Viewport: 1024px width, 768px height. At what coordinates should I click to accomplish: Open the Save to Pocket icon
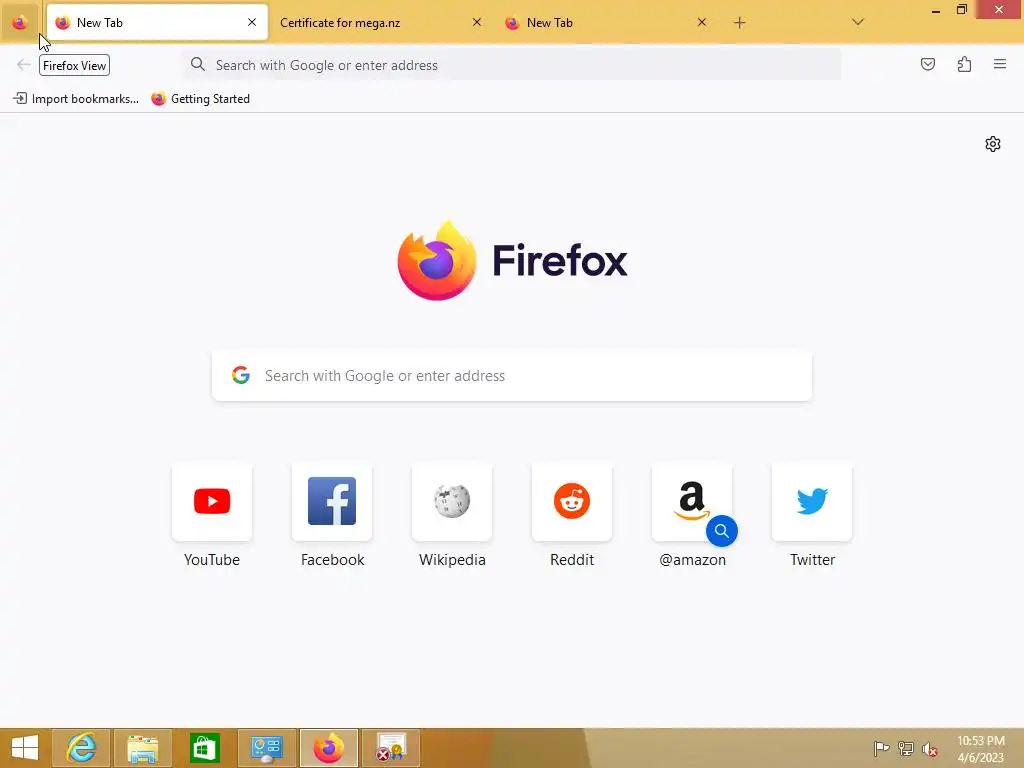click(927, 64)
